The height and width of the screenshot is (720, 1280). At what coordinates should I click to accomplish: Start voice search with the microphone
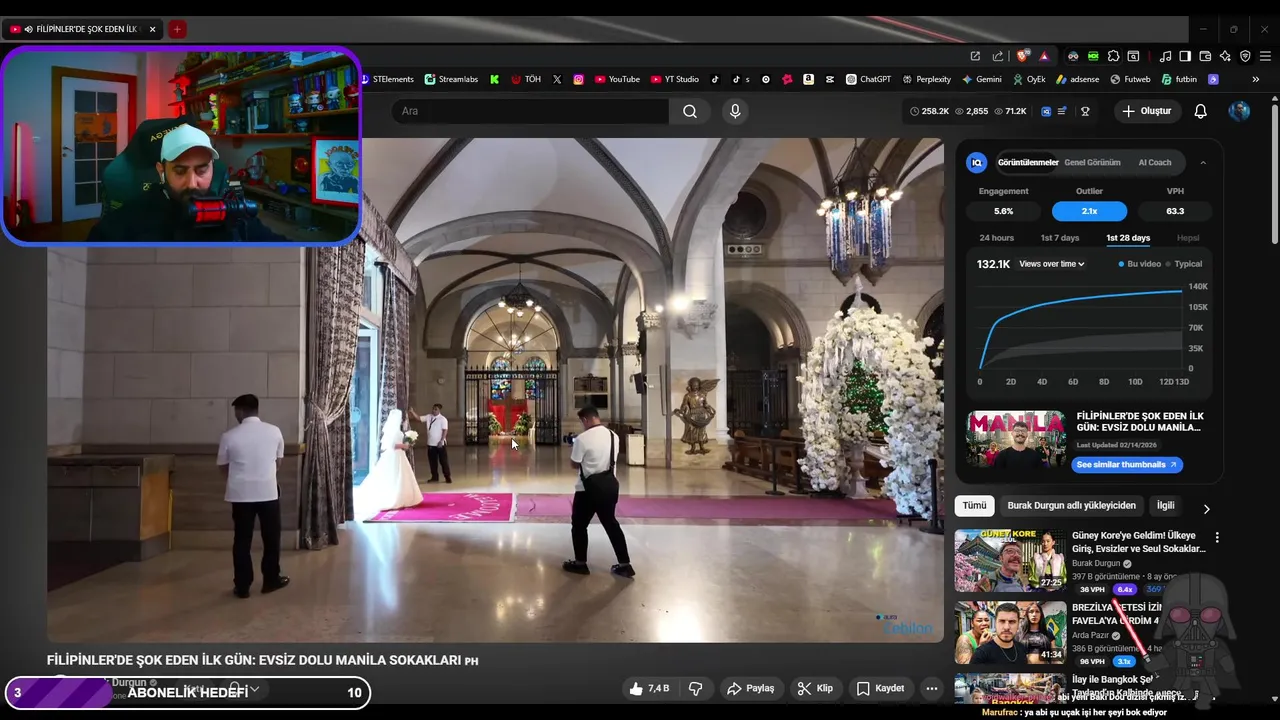[x=735, y=111]
